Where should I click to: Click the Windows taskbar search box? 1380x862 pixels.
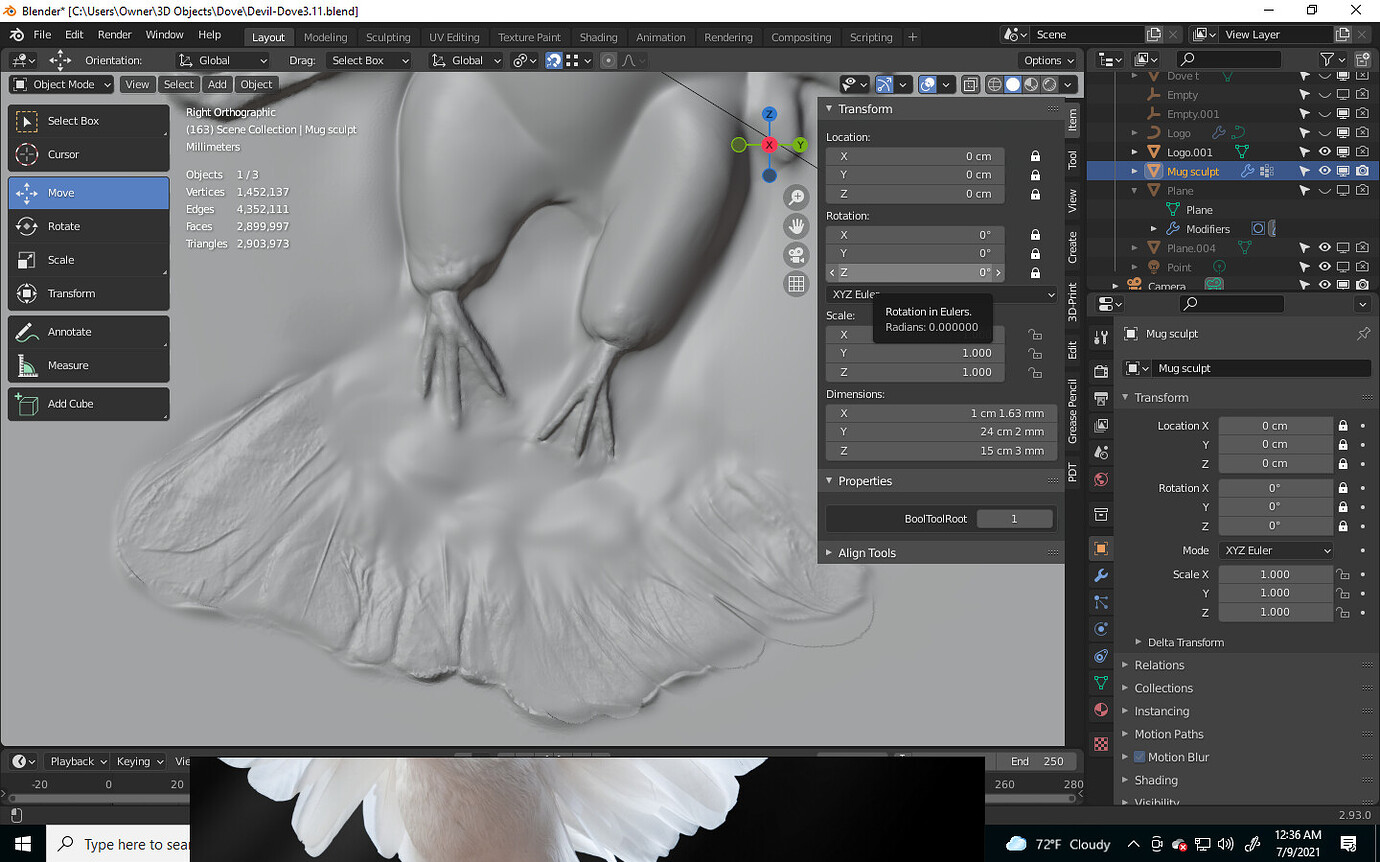tap(118, 844)
